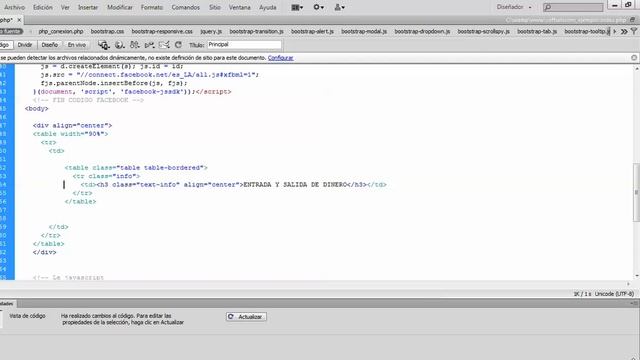Open the Ayuda menu
This screenshot has width=640, height=360.
pyautogui.click(x=268, y=7)
